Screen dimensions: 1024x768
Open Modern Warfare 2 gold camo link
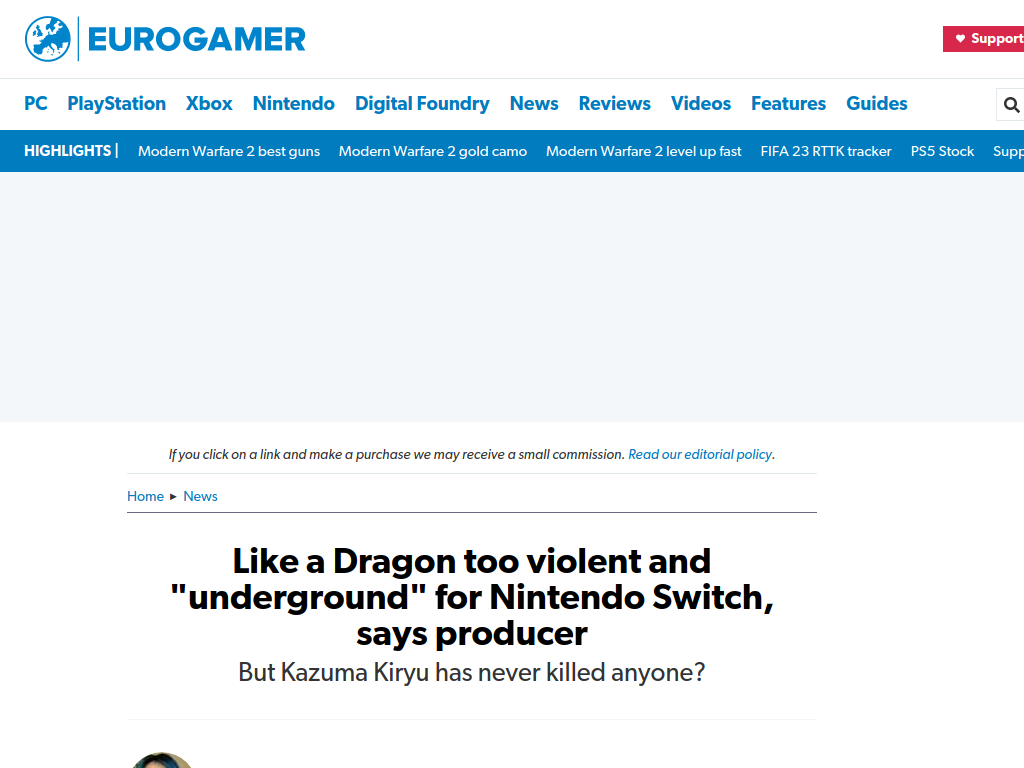tap(433, 152)
